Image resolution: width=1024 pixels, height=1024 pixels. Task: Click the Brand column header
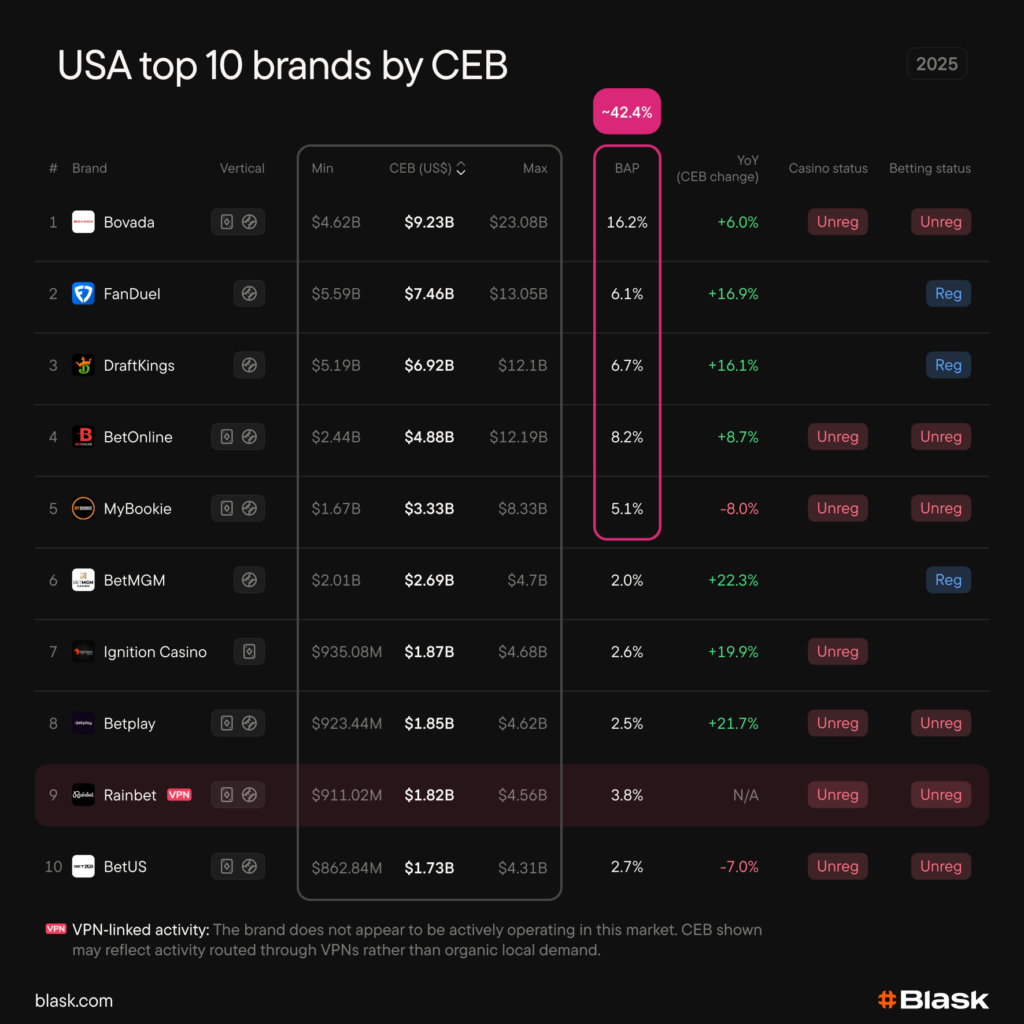pyautogui.click(x=89, y=168)
